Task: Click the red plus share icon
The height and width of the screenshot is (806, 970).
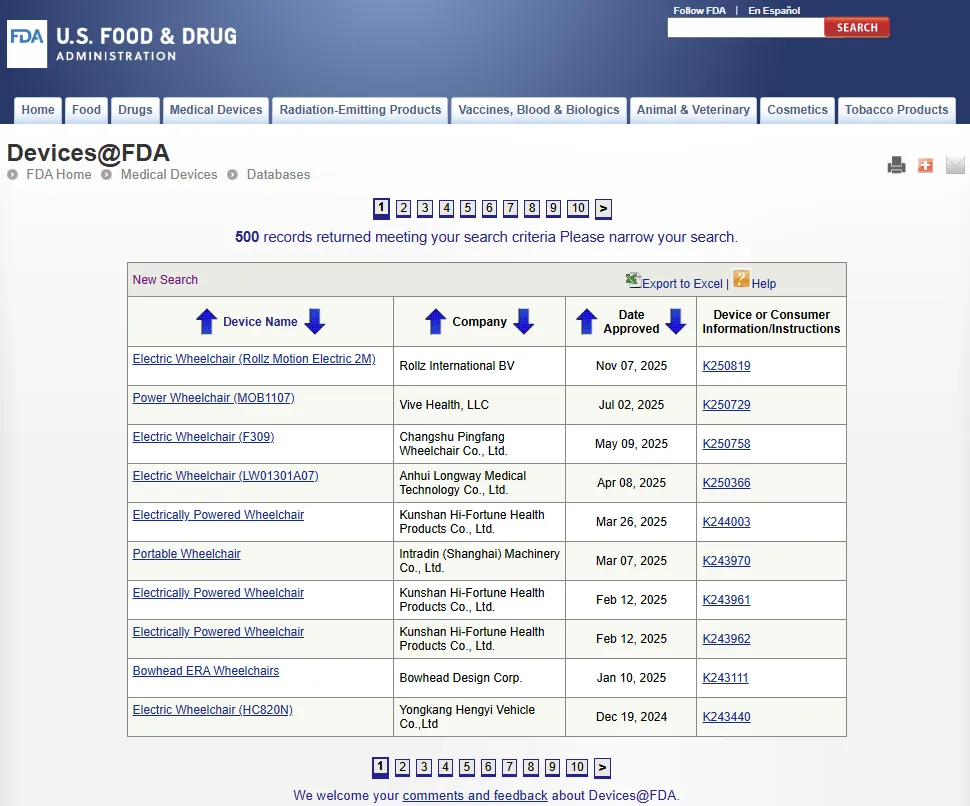Action: [925, 165]
